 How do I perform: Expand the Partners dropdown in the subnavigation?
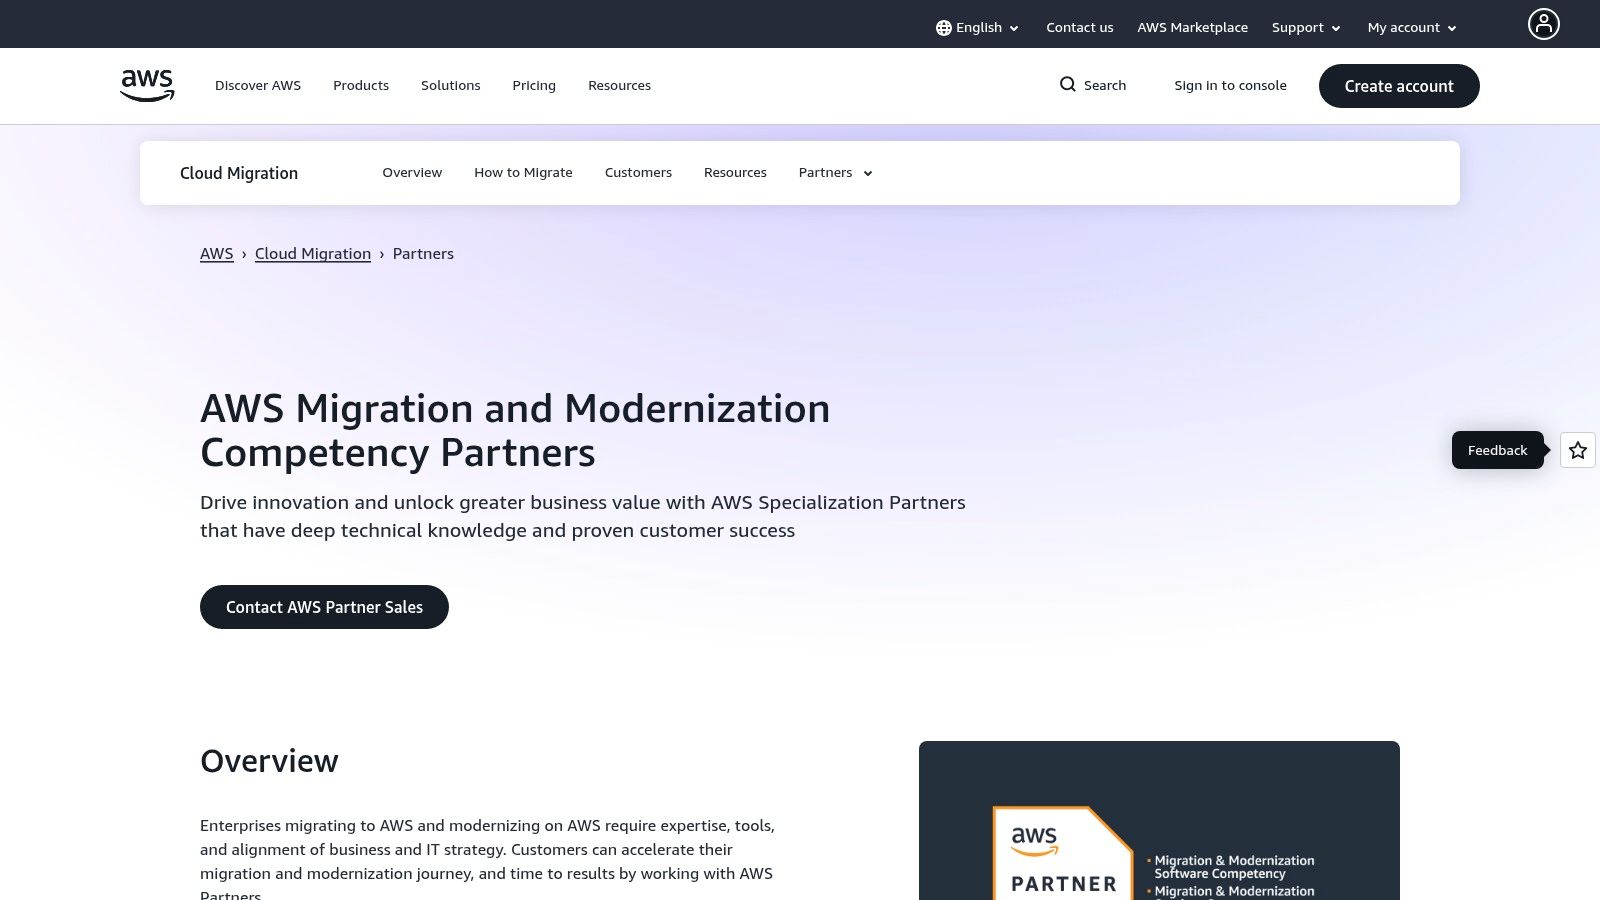click(834, 172)
